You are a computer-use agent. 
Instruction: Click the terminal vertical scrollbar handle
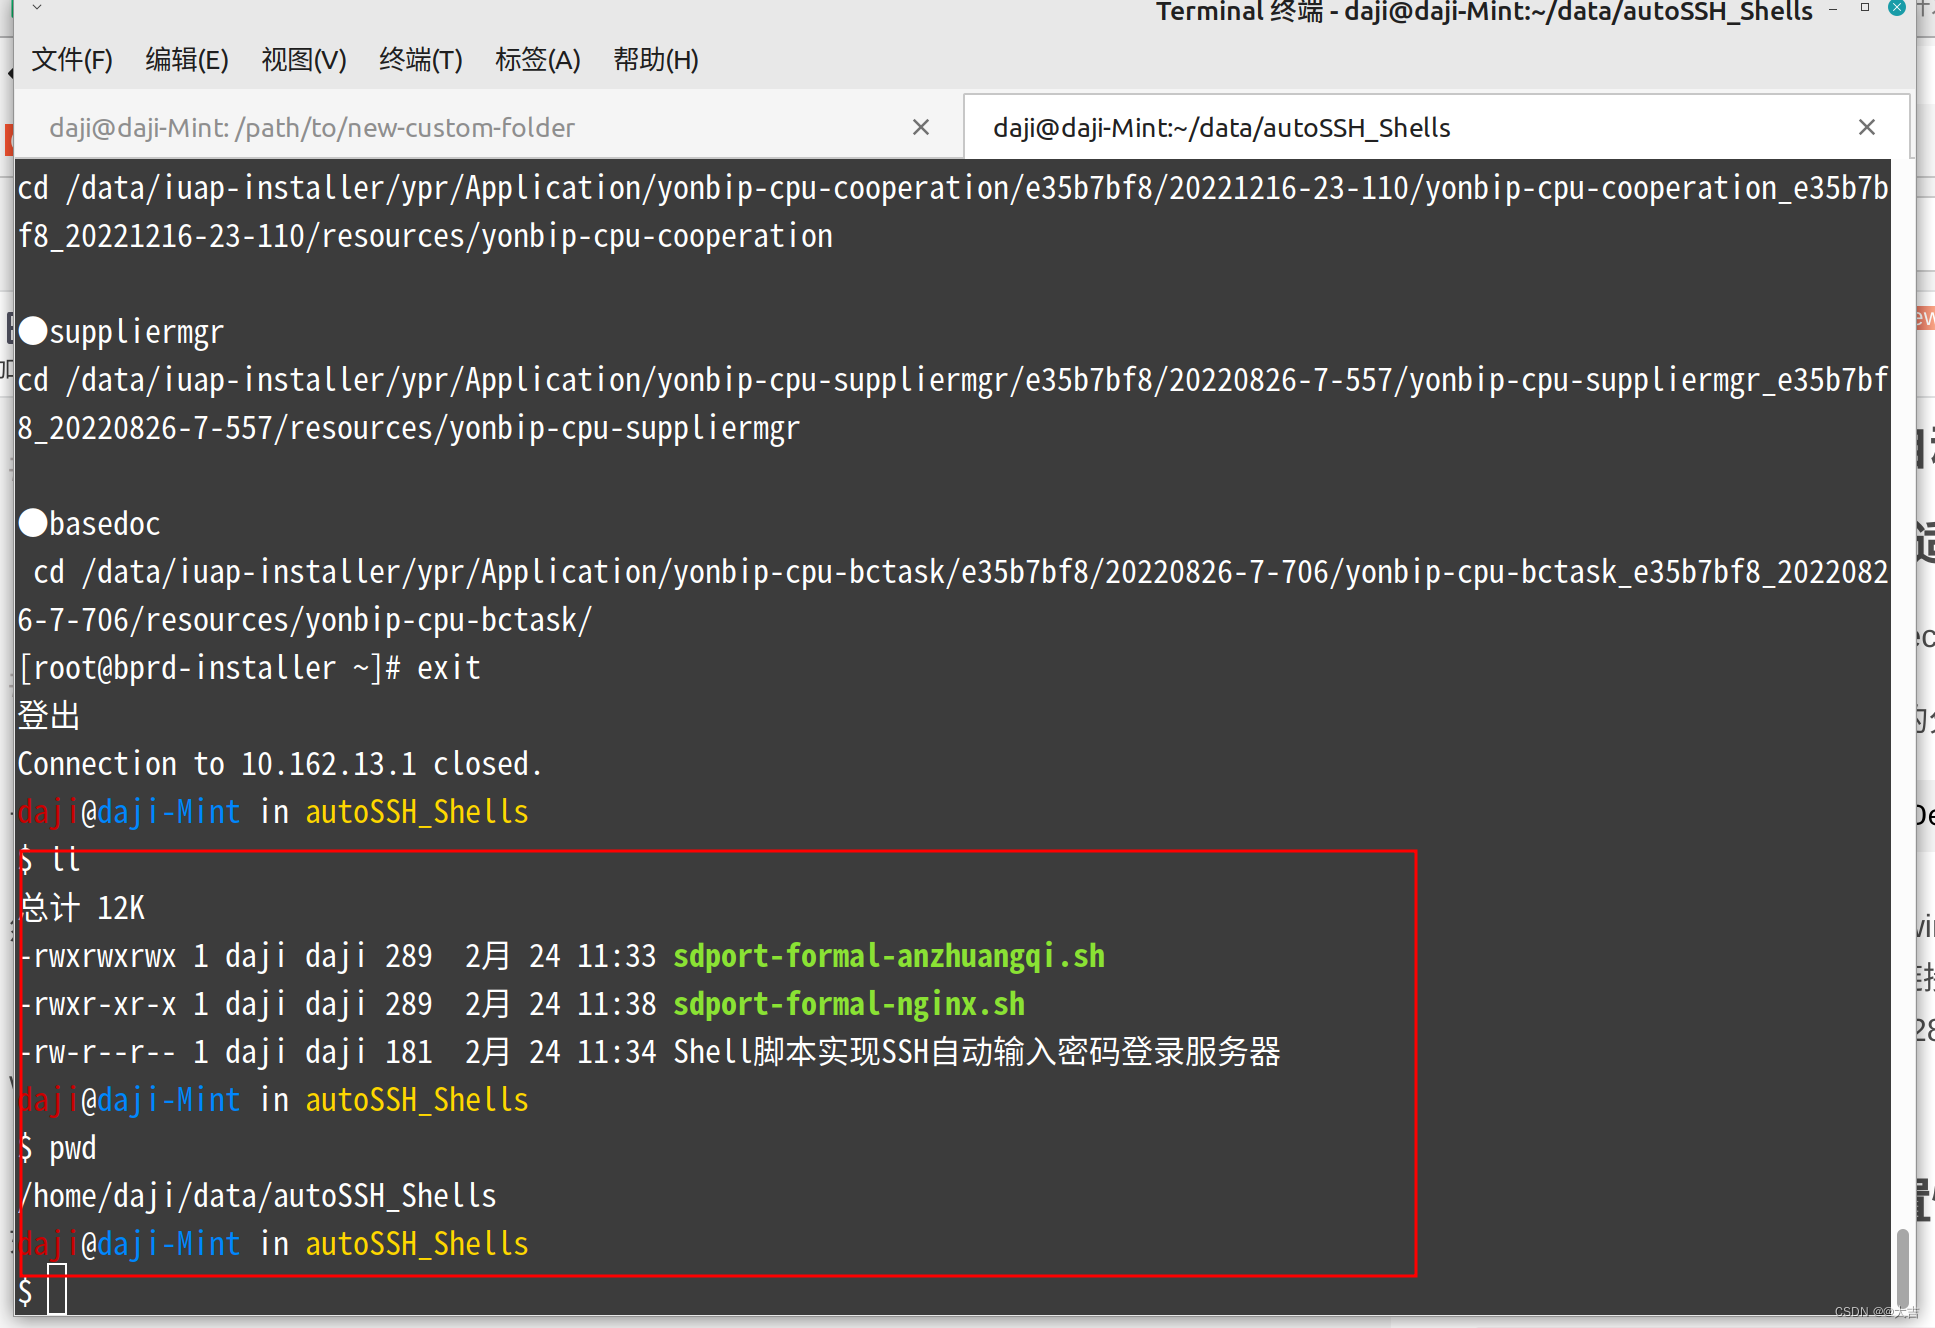point(1902,1267)
